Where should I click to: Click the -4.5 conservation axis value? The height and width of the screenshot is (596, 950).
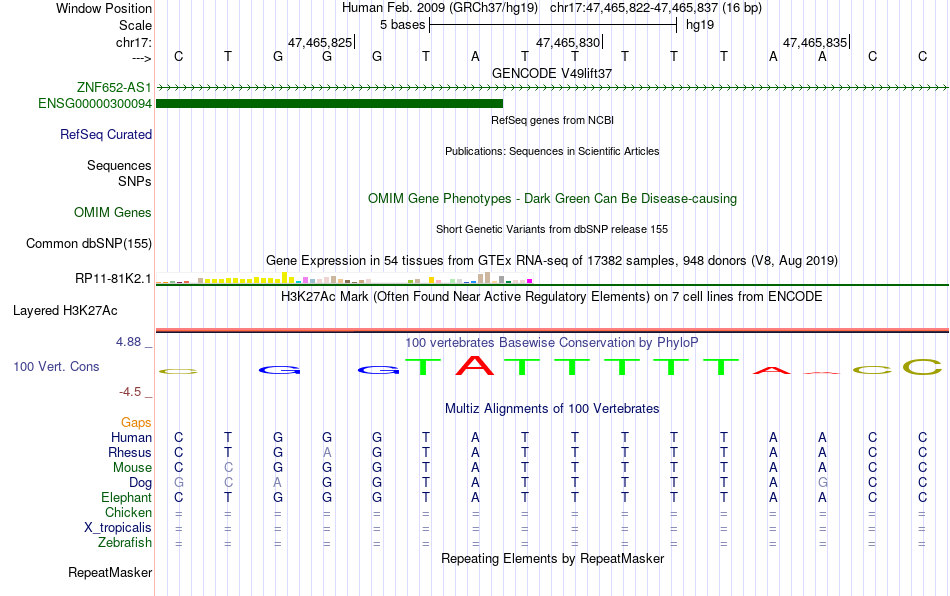pos(130,392)
